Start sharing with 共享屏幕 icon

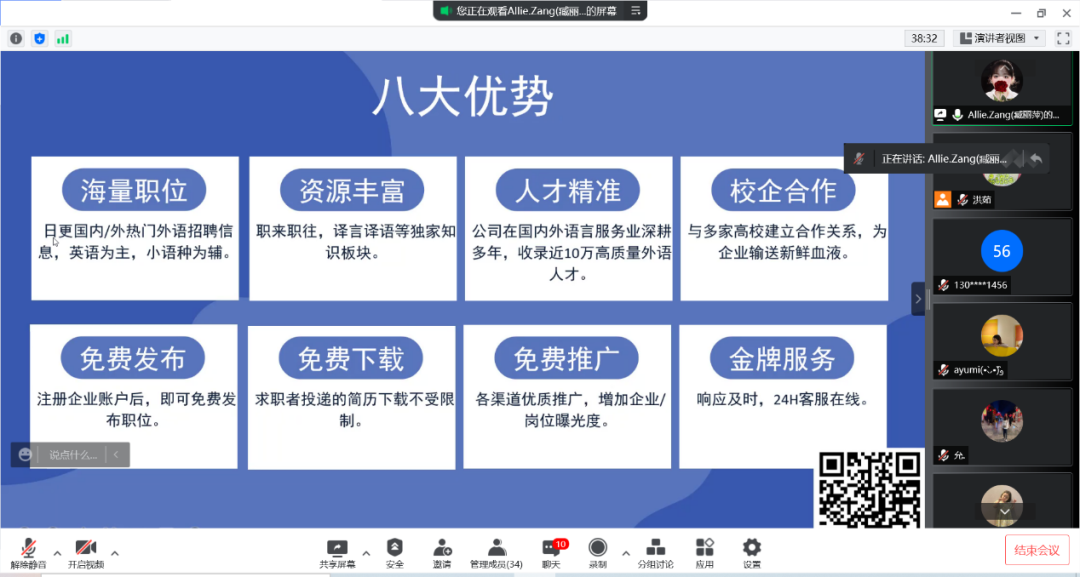pyautogui.click(x=337, y=549)
